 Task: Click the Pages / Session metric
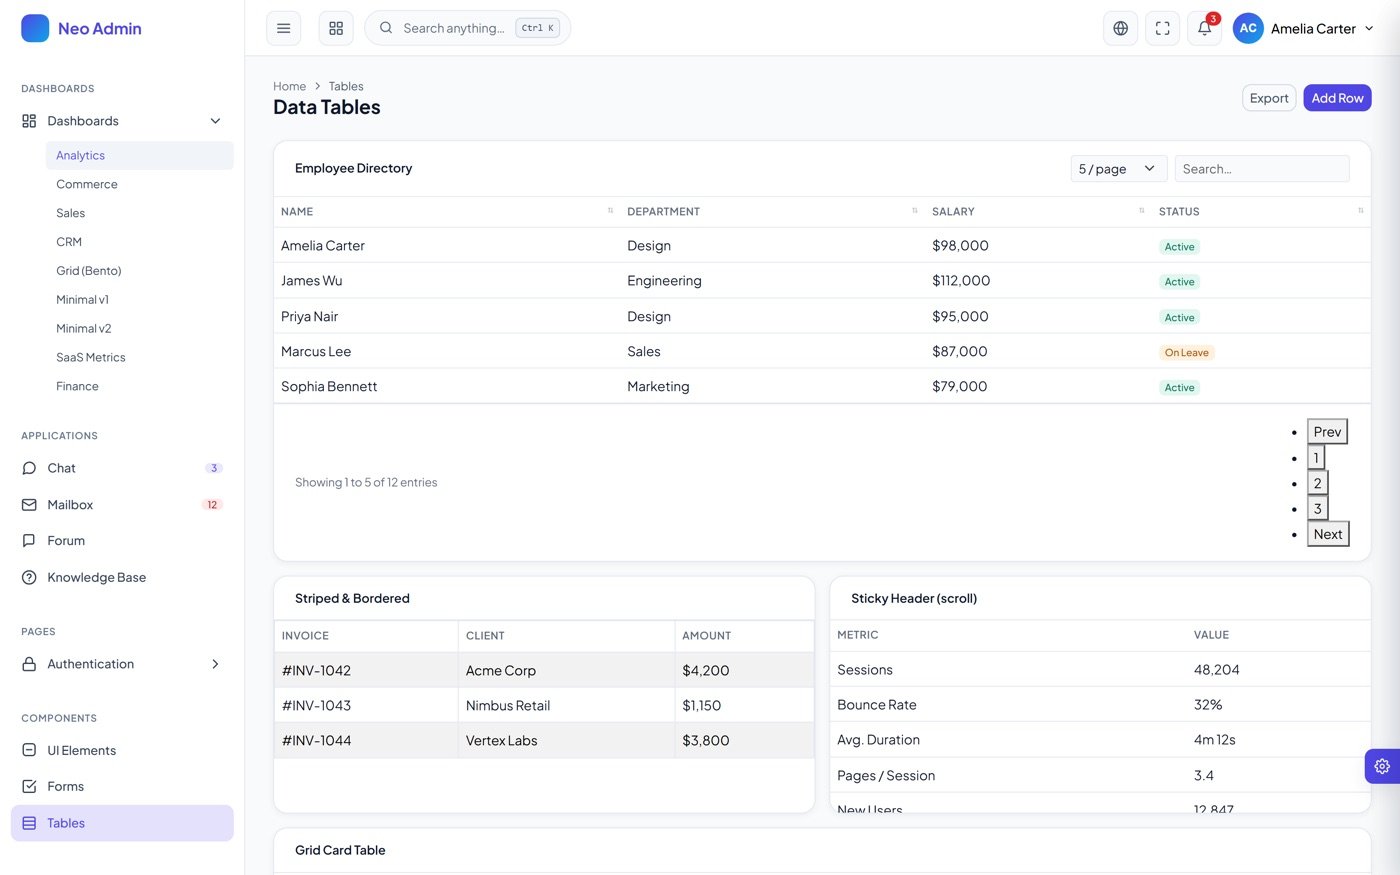pyautogui.click(x=886, y=775)
